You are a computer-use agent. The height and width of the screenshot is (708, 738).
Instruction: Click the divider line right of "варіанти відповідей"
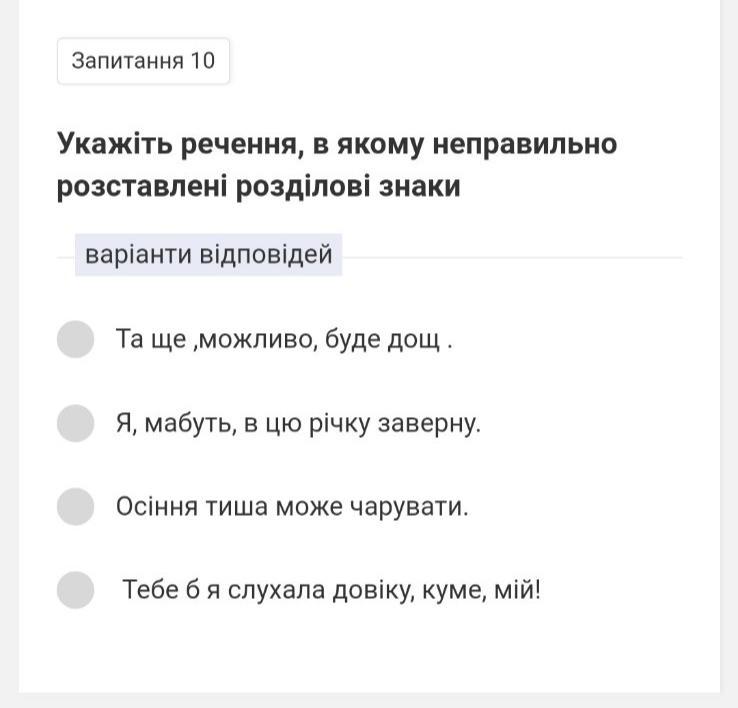(x=512, y=258)
